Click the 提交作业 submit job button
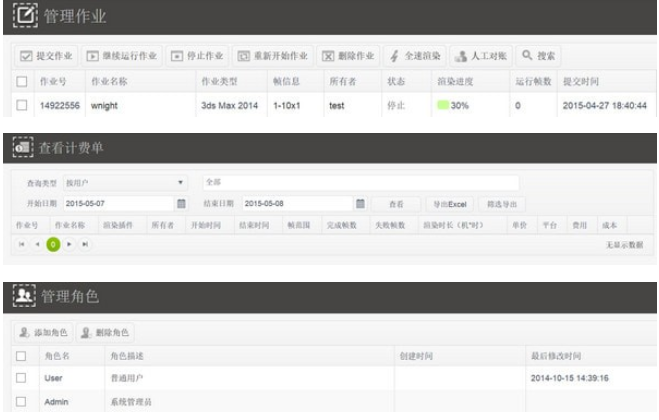659x420 pixels. 46,56
